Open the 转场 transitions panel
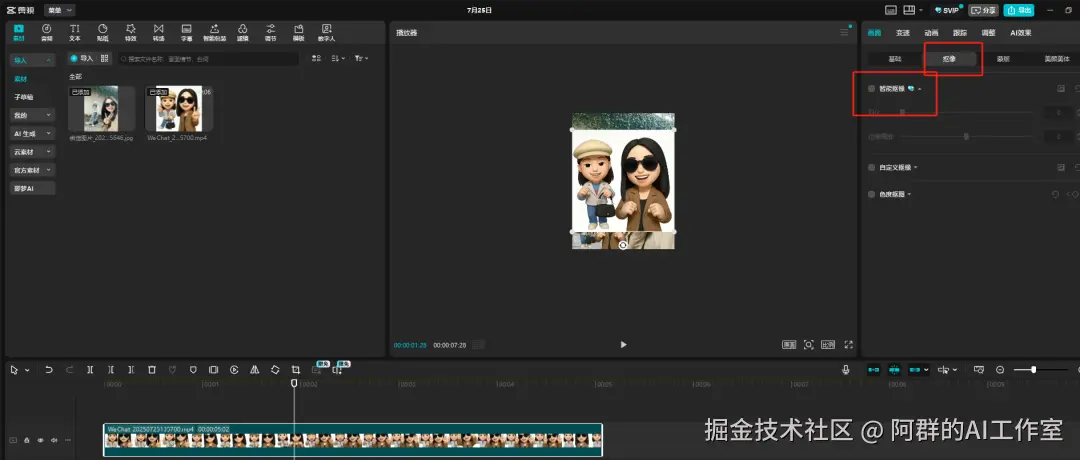 click(x=158, y=32)
